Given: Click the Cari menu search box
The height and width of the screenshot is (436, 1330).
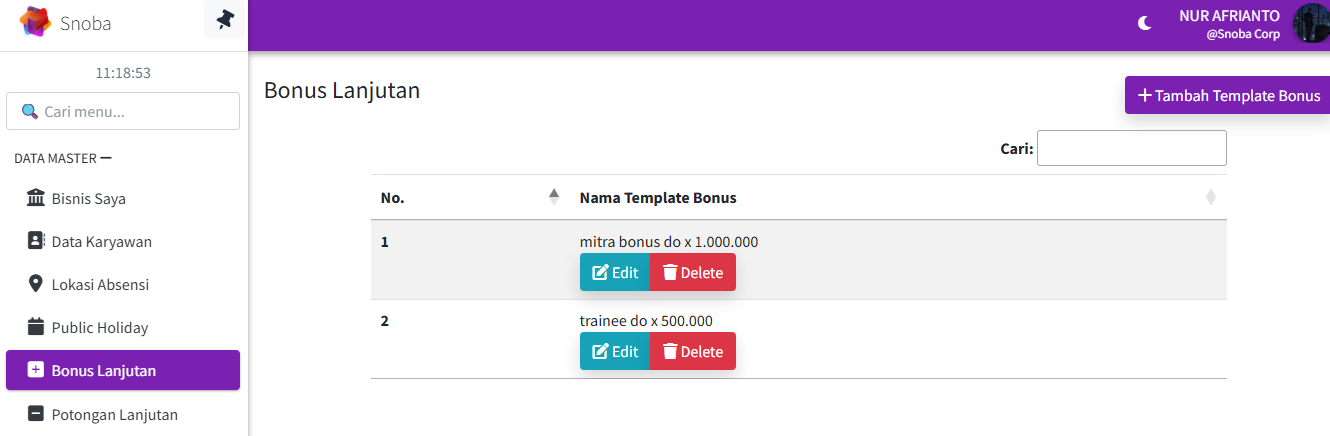Looking at the screenshot, I should coord(123,111).
